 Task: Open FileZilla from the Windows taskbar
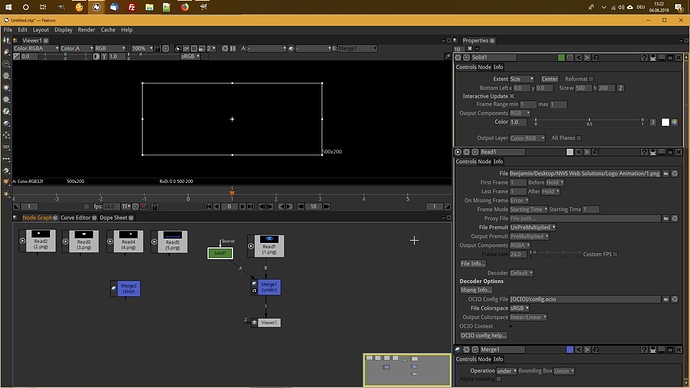click(132, 7)
